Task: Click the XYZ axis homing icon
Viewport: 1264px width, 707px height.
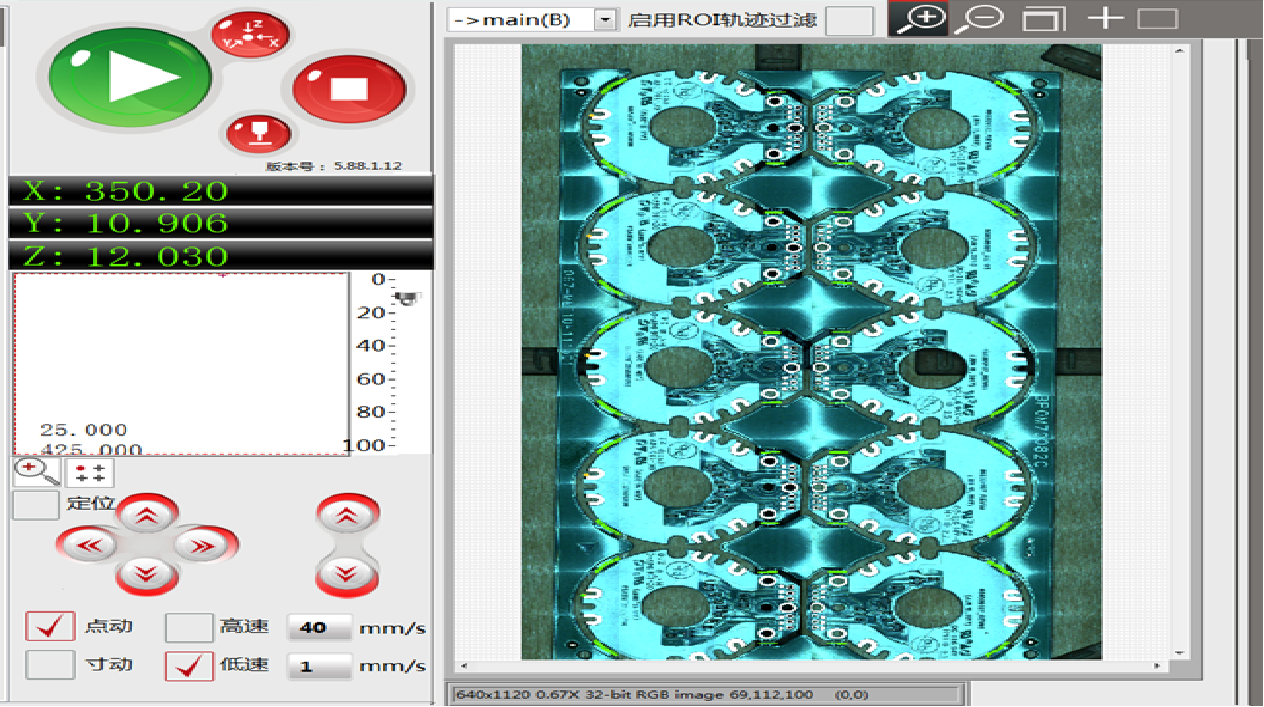Action: (249, 35)
